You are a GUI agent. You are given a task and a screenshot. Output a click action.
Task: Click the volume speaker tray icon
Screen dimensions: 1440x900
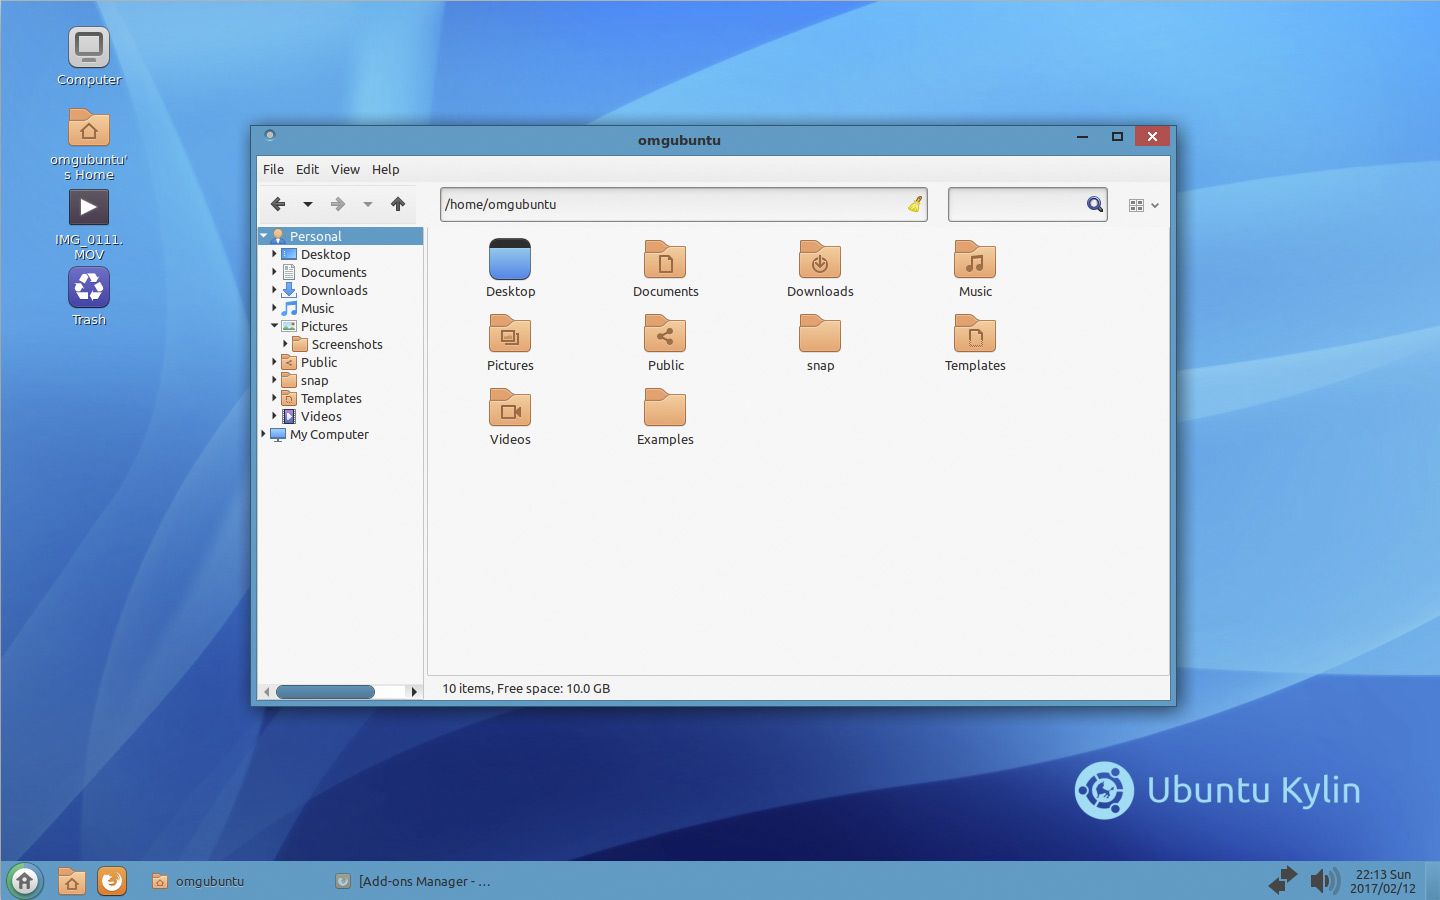(x=1323, y=881)
